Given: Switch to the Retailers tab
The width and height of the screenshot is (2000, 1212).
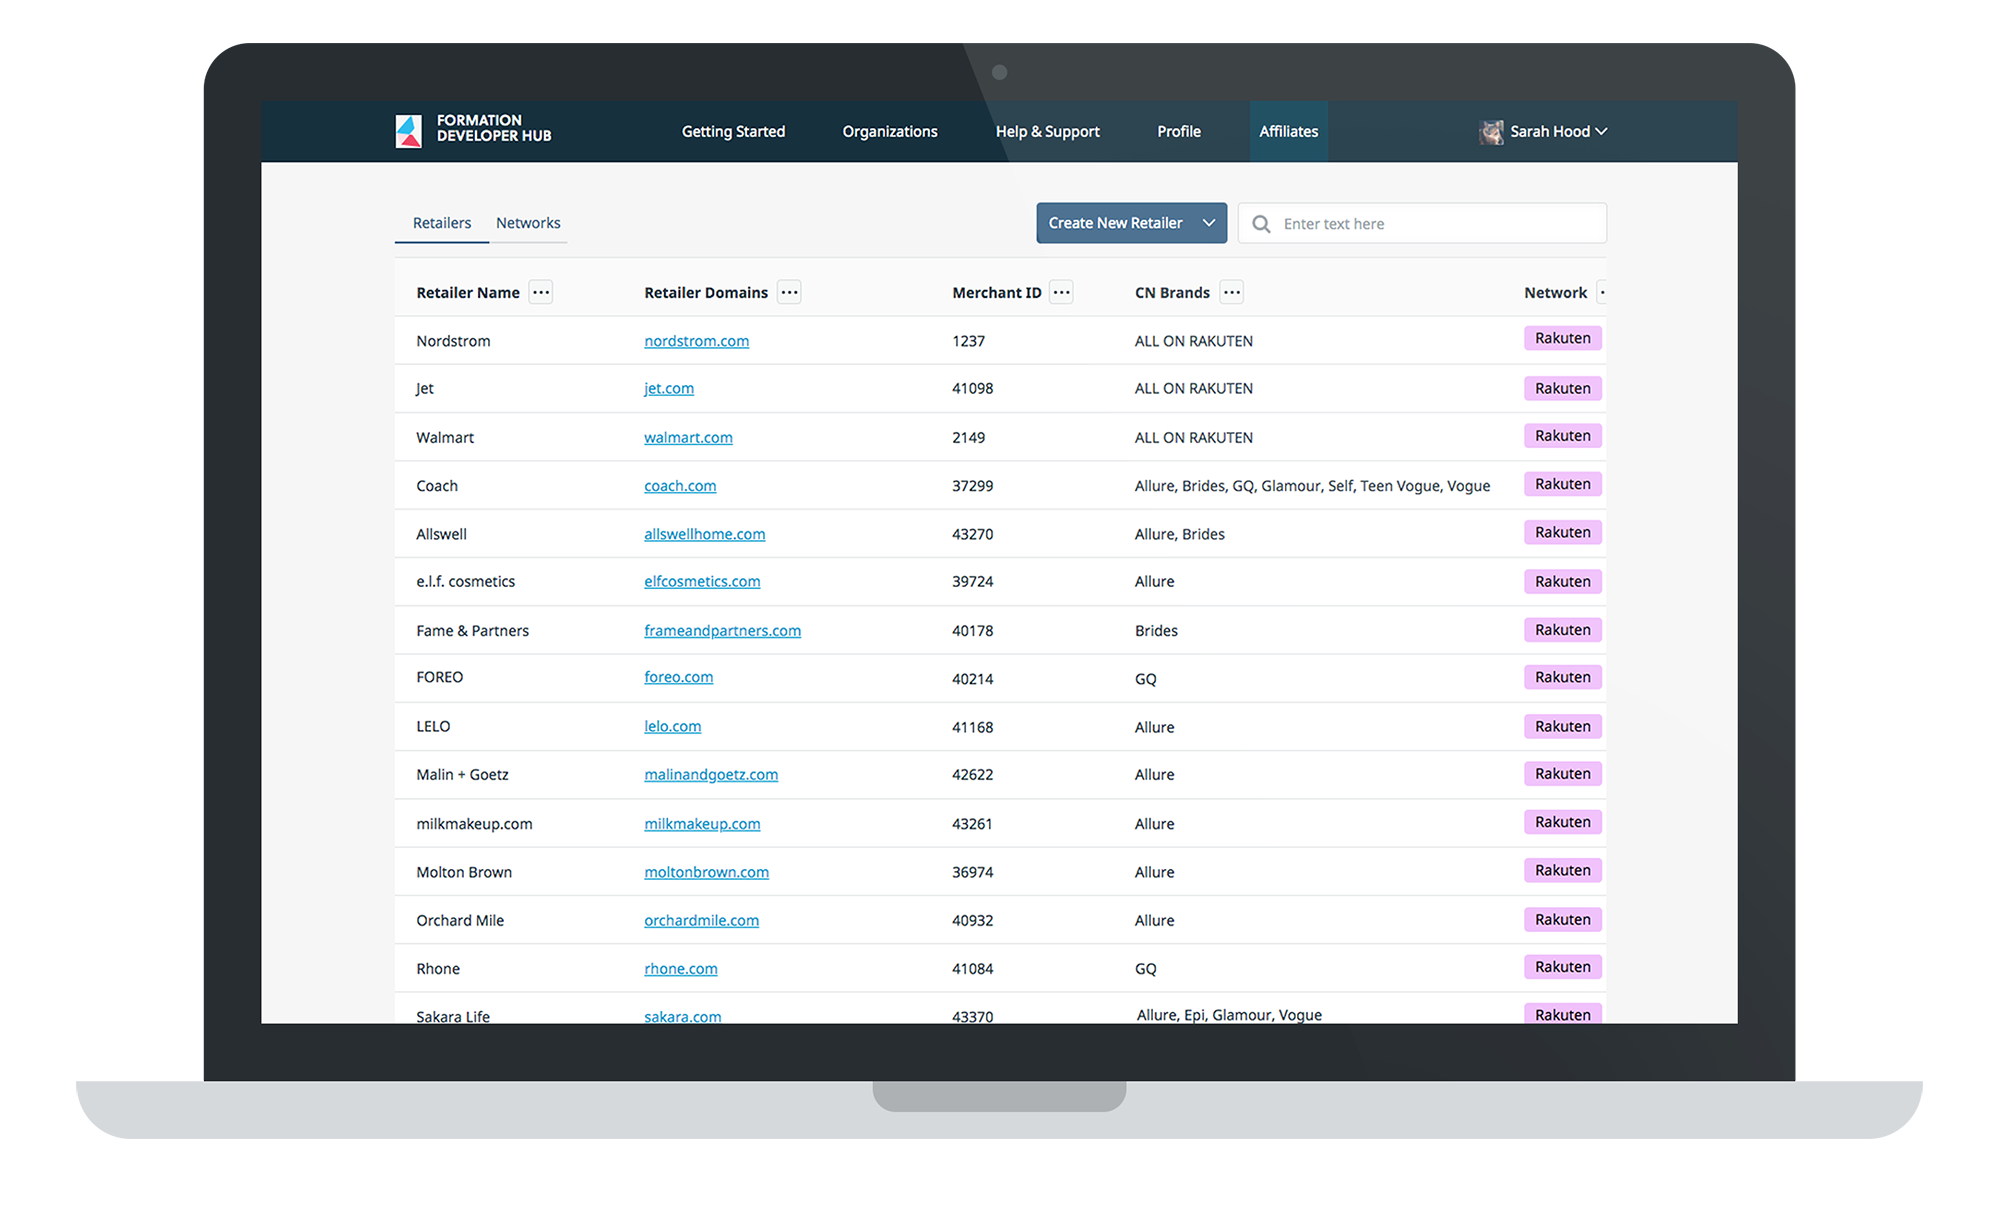Looking at the screenshot, I should point(442,223).
